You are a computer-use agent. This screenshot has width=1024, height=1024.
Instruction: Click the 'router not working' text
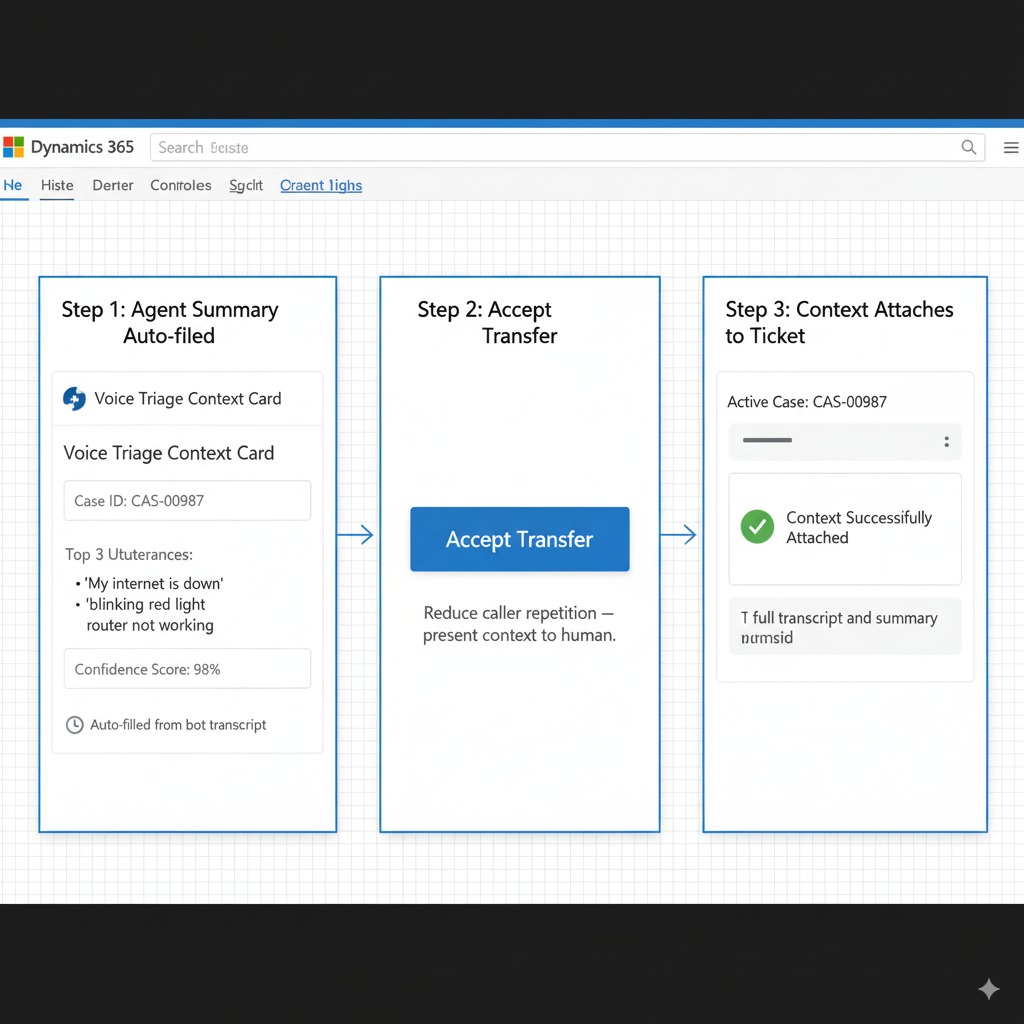[x=150, y=625]
